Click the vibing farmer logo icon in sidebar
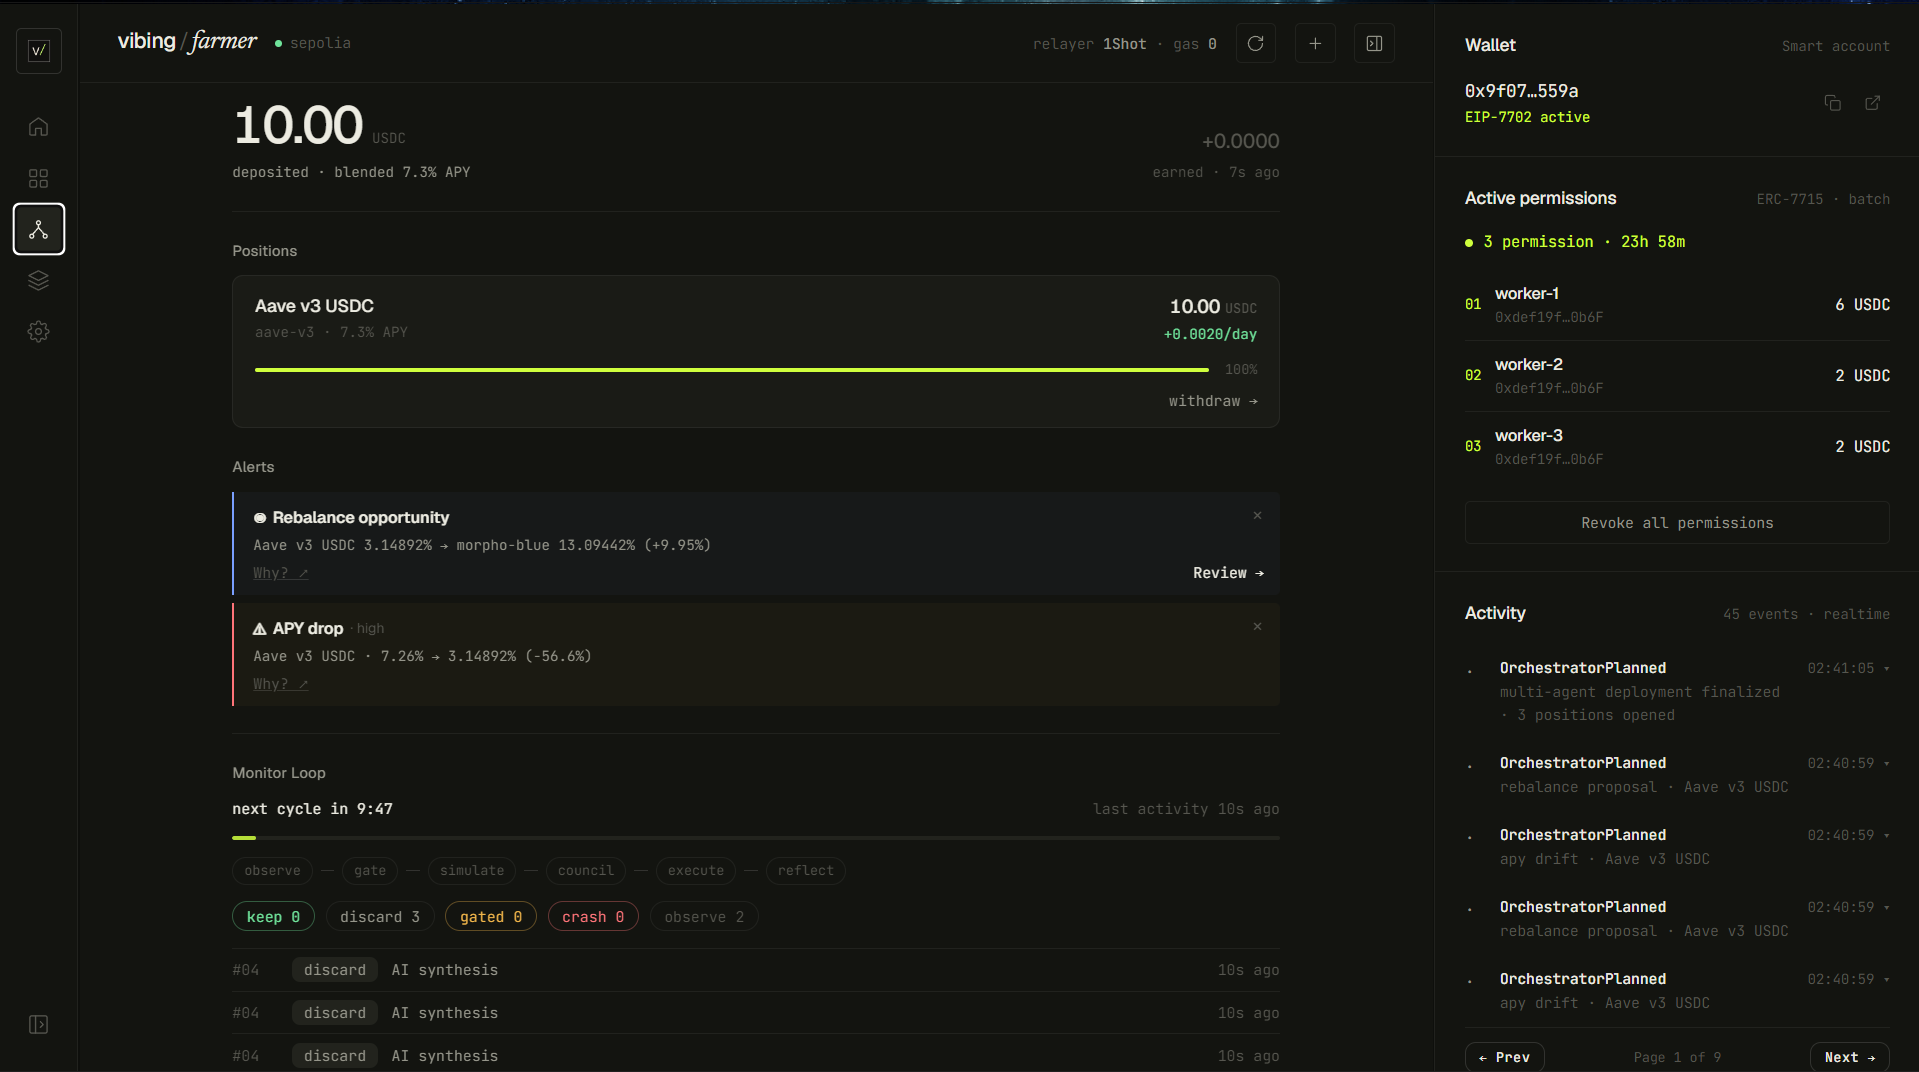The width and height of the screenshot is (1919, 1072). (x=39, y=51)
